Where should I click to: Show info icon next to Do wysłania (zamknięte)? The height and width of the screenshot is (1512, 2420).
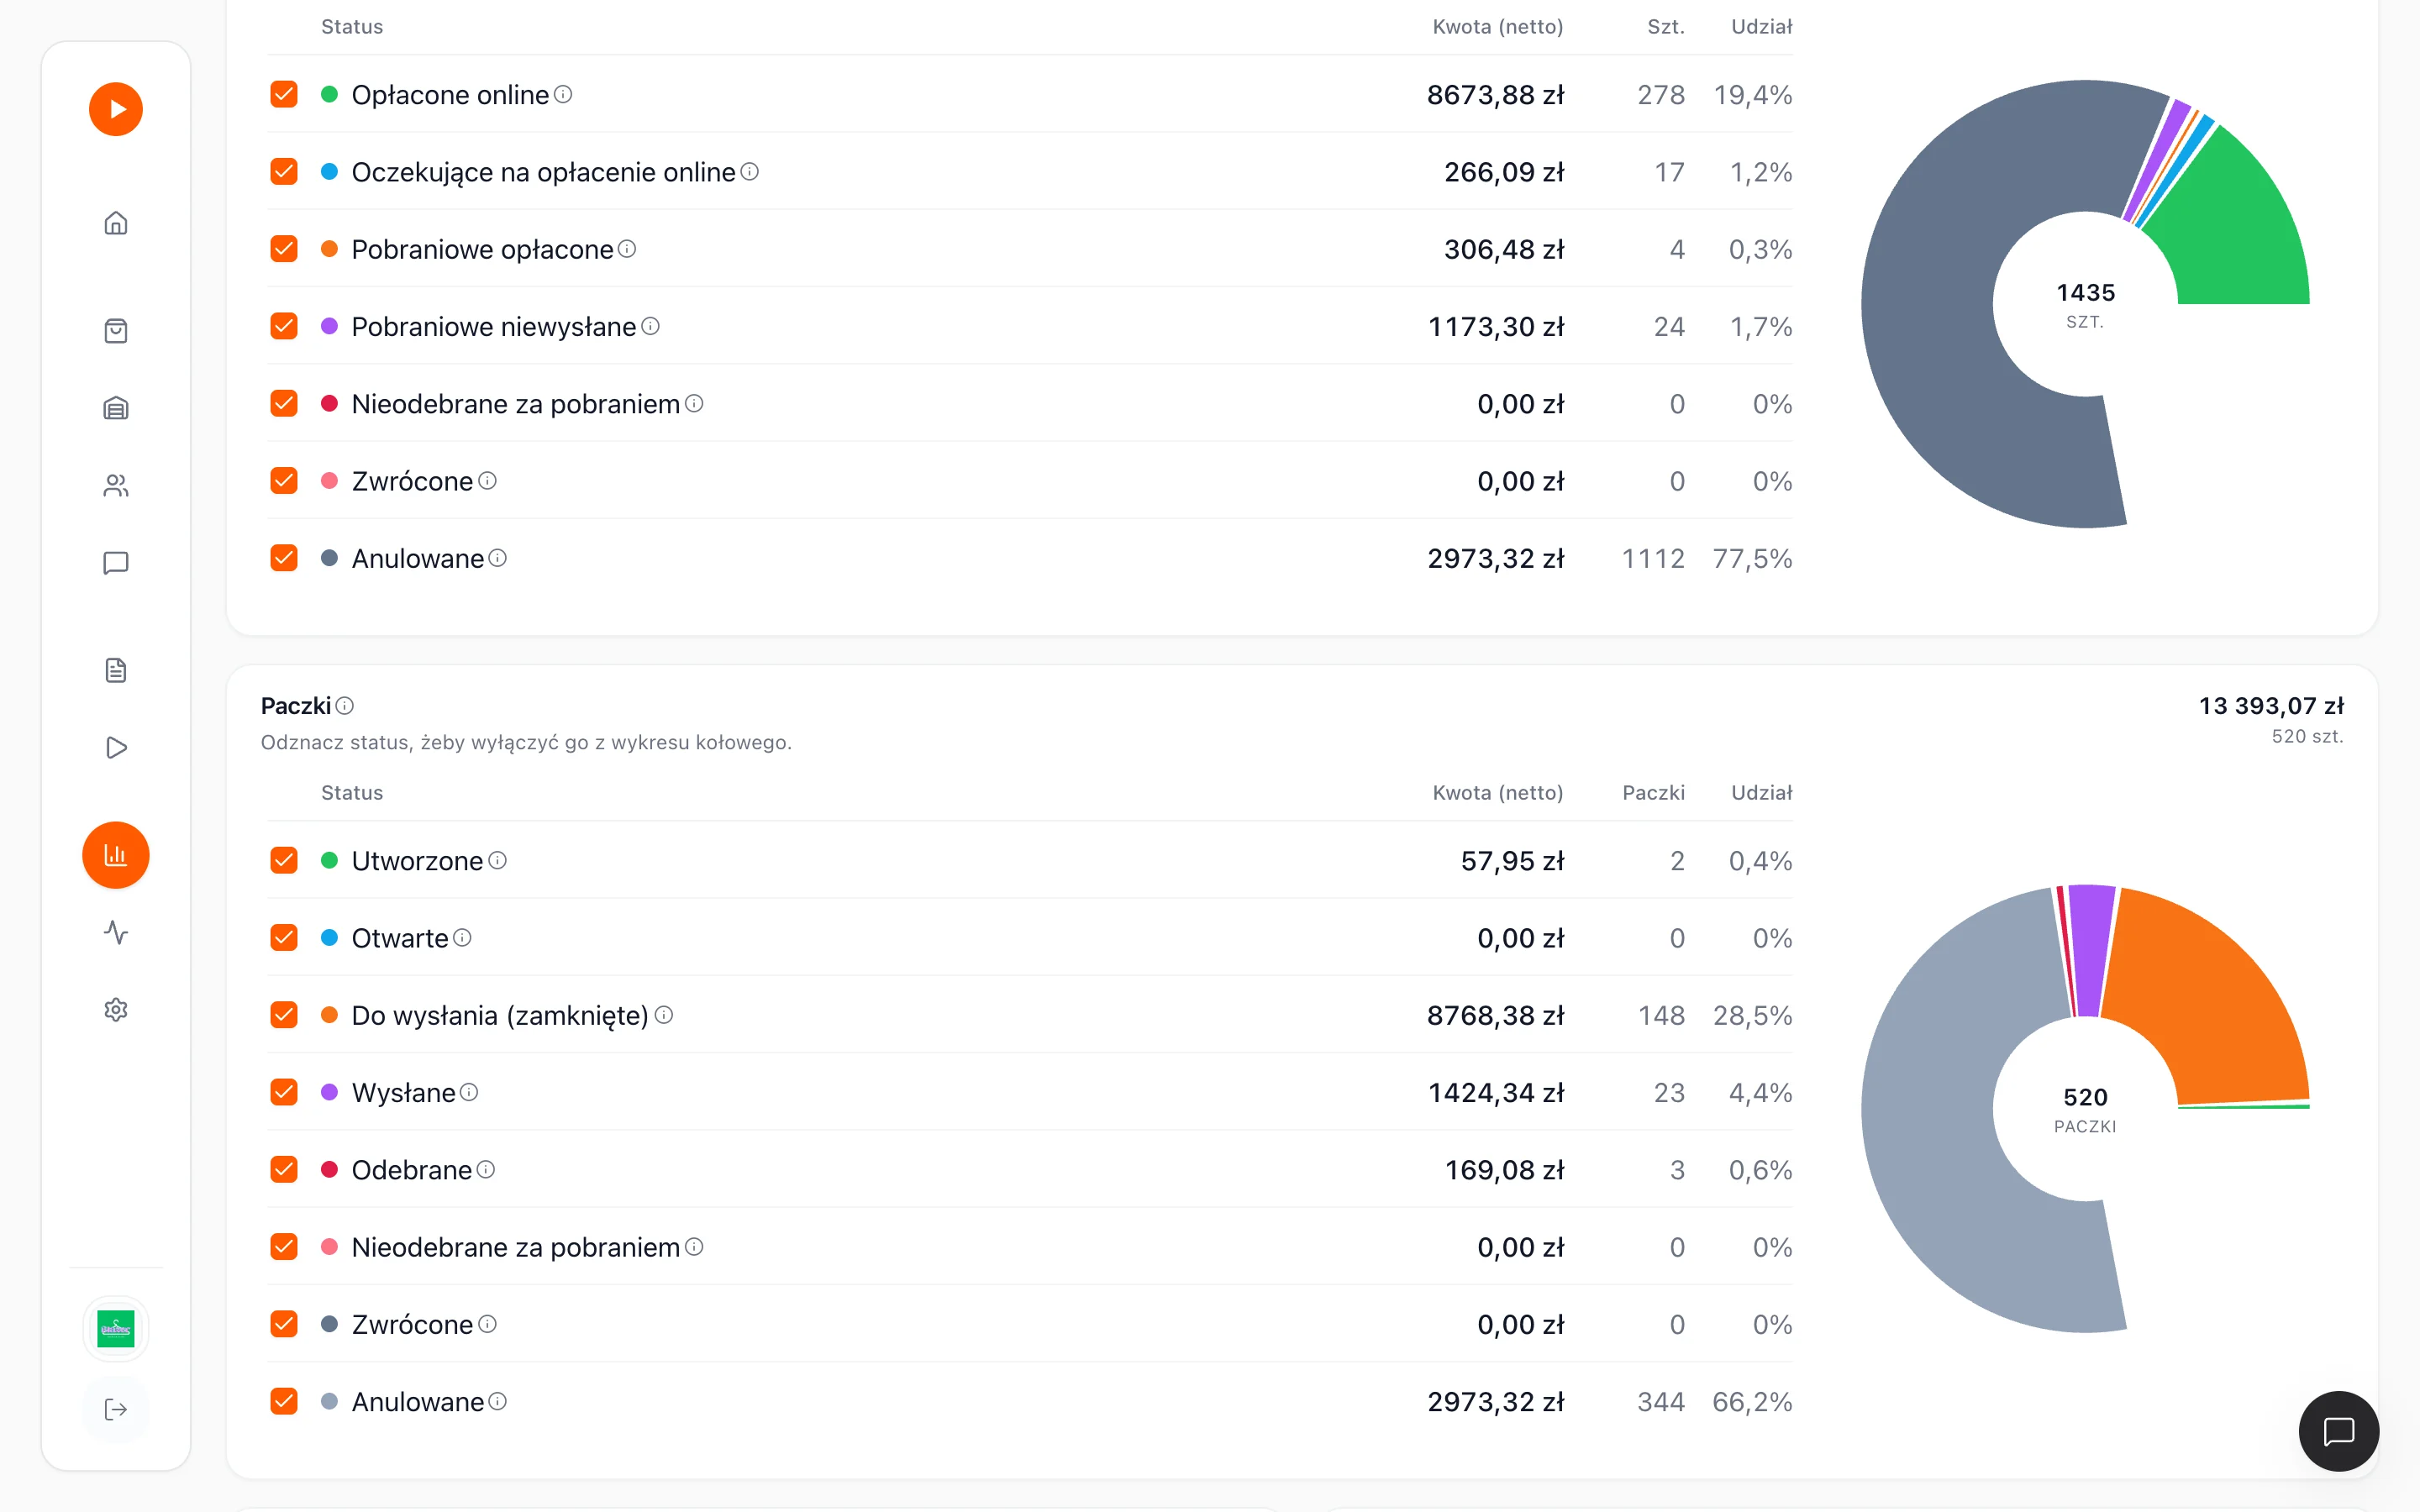coord(663,1015)
